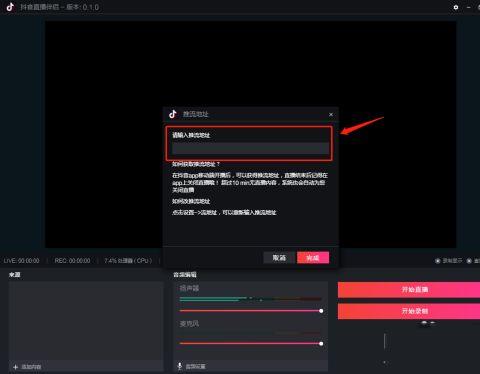Click the 扬声器 speaker label
This screenshot has height=374, width=480.
click(x=189, y=288)
